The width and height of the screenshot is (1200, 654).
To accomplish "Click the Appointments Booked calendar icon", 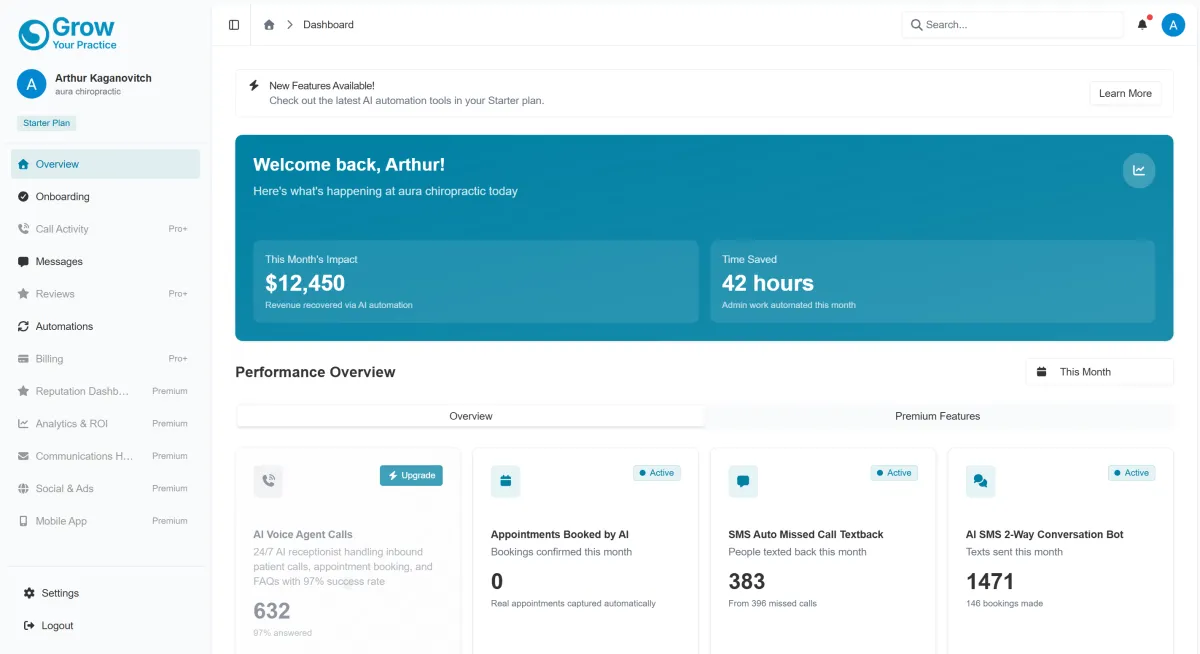I will [x=505, y=481].
